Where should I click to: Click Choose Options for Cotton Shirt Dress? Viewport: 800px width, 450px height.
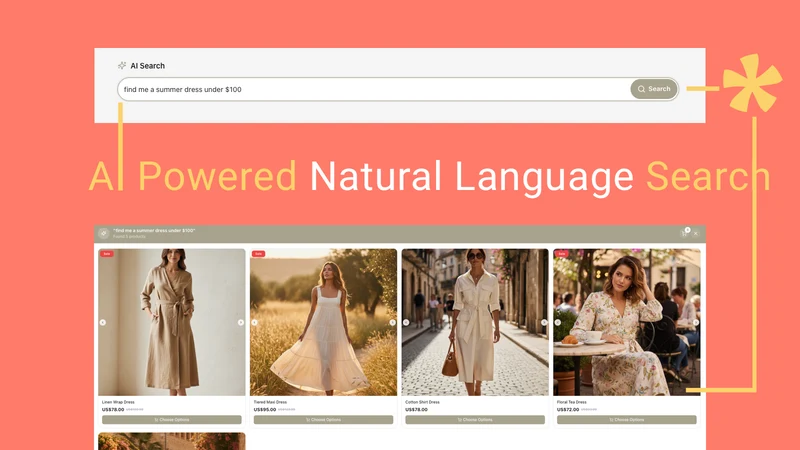(x=475, y=420)
